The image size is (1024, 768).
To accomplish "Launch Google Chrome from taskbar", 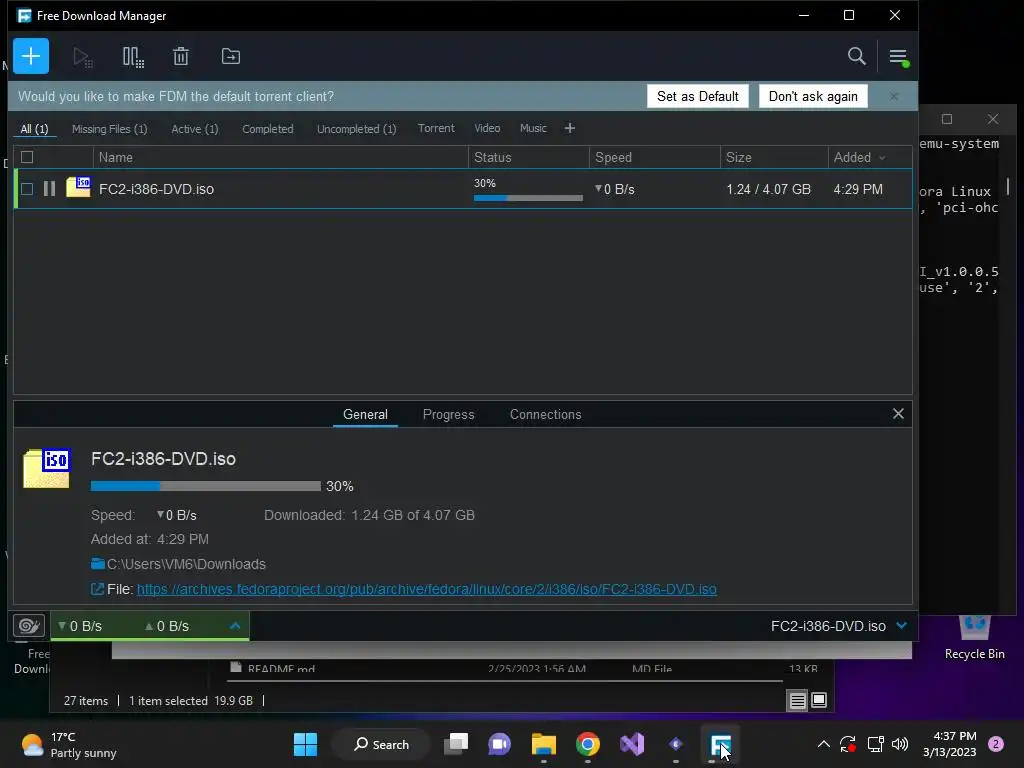I will [588, 744].
